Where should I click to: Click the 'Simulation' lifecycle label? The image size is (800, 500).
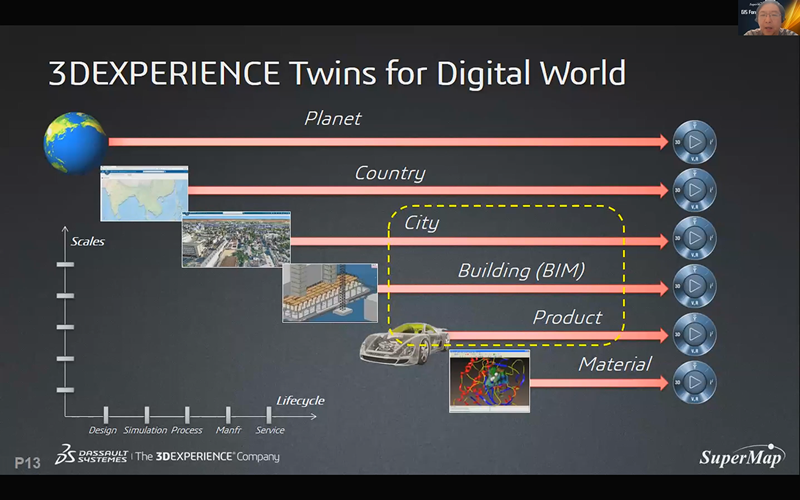coord(145,430)
